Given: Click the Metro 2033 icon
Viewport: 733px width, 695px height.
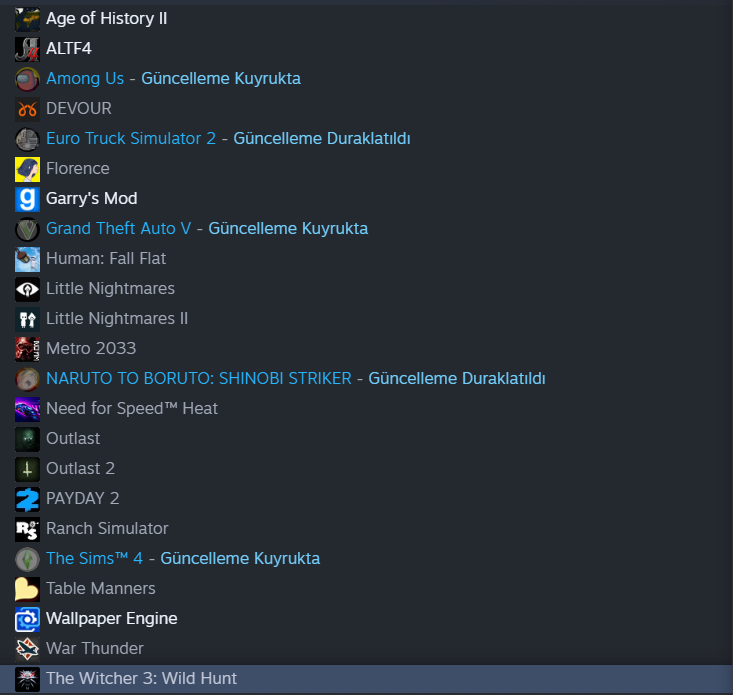Looking at the screenshot, I should (x=27, y=349).
